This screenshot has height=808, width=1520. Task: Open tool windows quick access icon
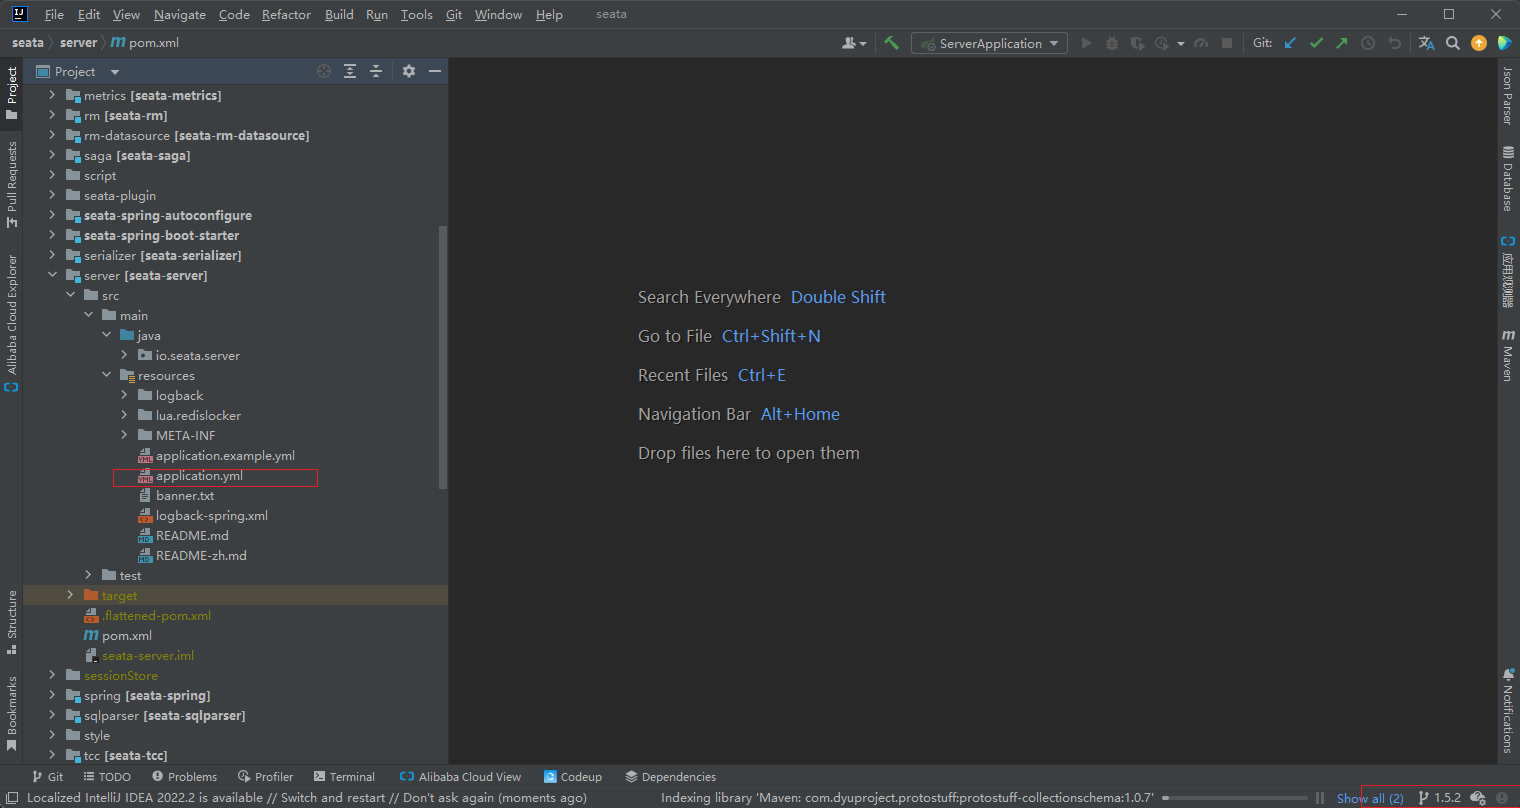pos(12,798)
